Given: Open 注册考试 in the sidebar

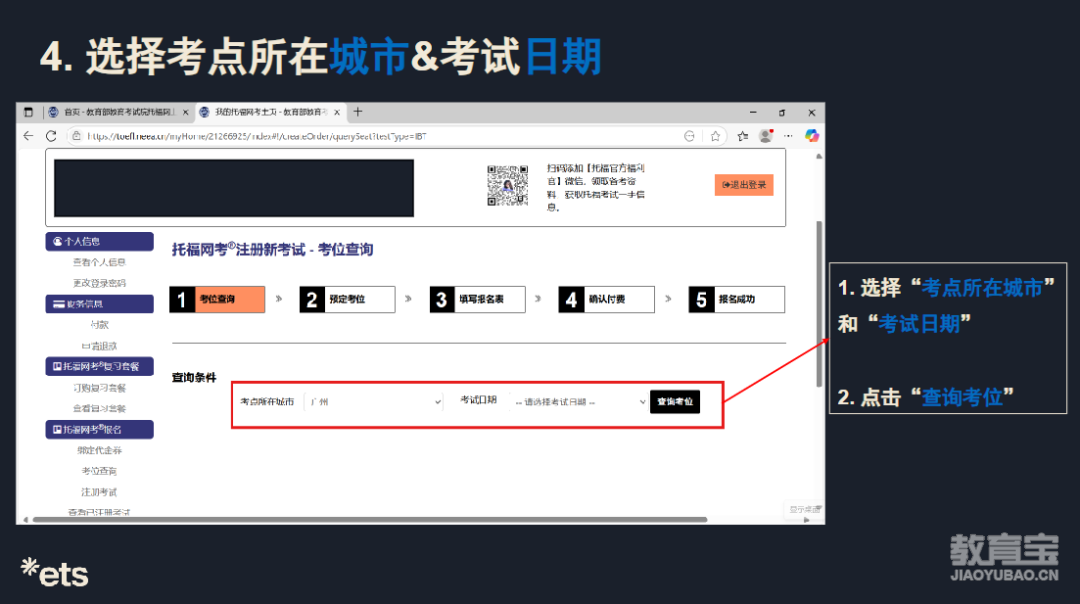Looking at the screenshot, I should [99, 492].
